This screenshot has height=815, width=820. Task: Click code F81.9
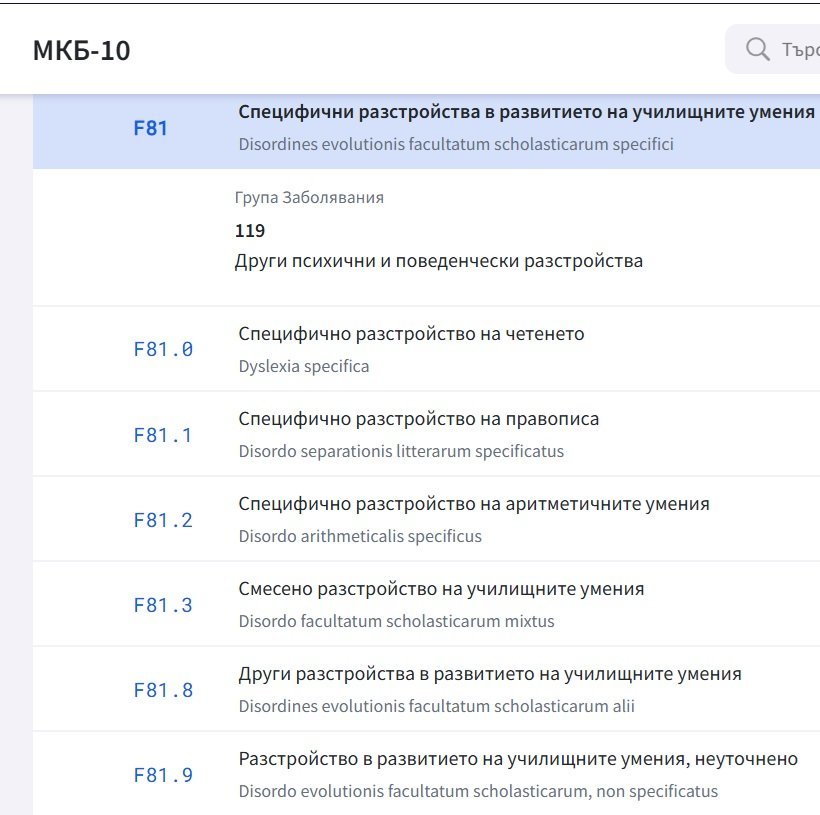[163, 775]
